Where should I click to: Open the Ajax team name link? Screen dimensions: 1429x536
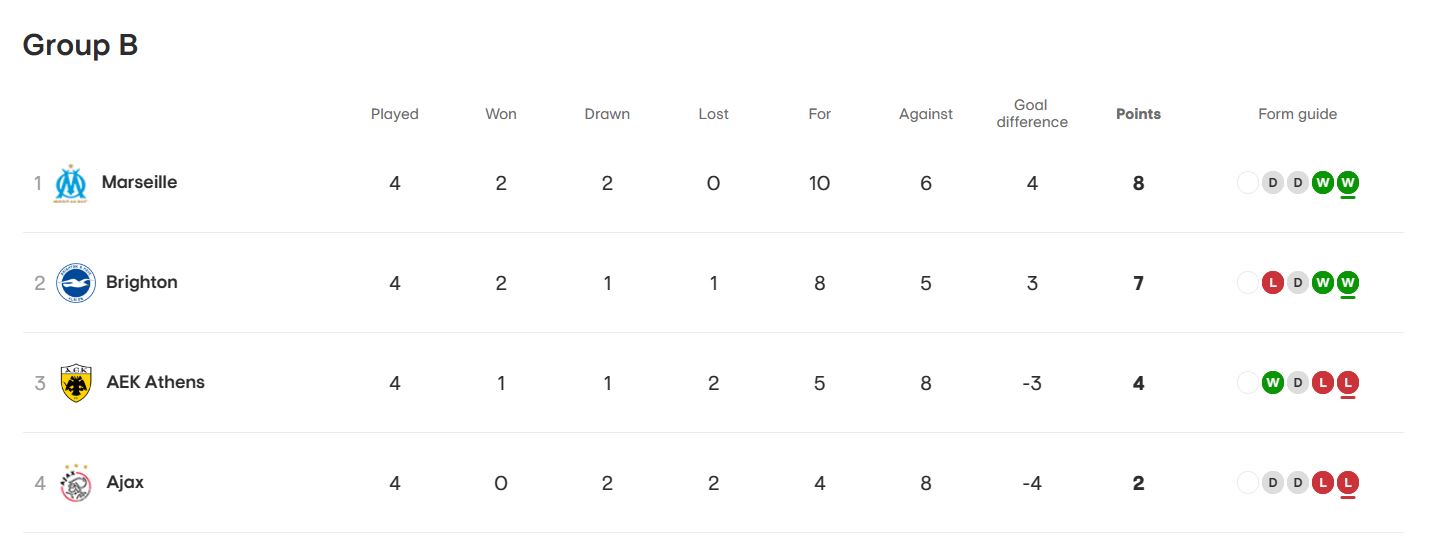point(125,482)
